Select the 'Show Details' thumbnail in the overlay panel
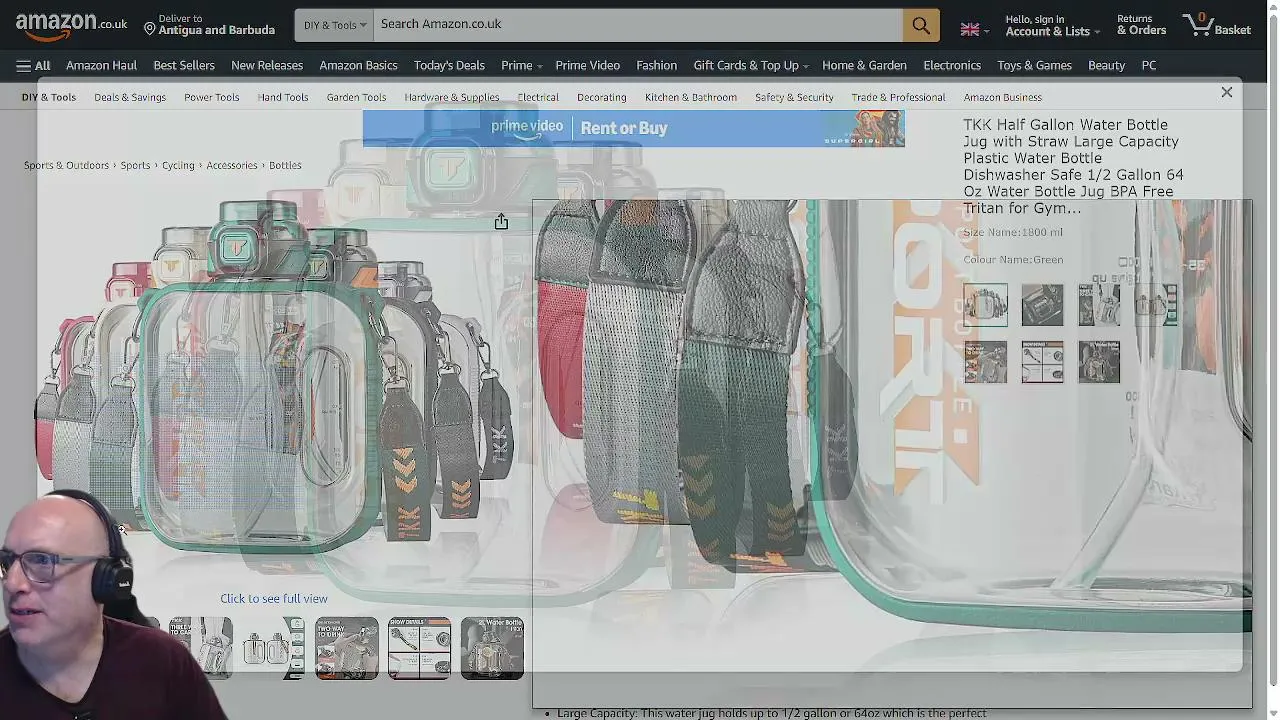This screenshot has width=1280, height=720. pyautogui.click(x=1043, y=362)
